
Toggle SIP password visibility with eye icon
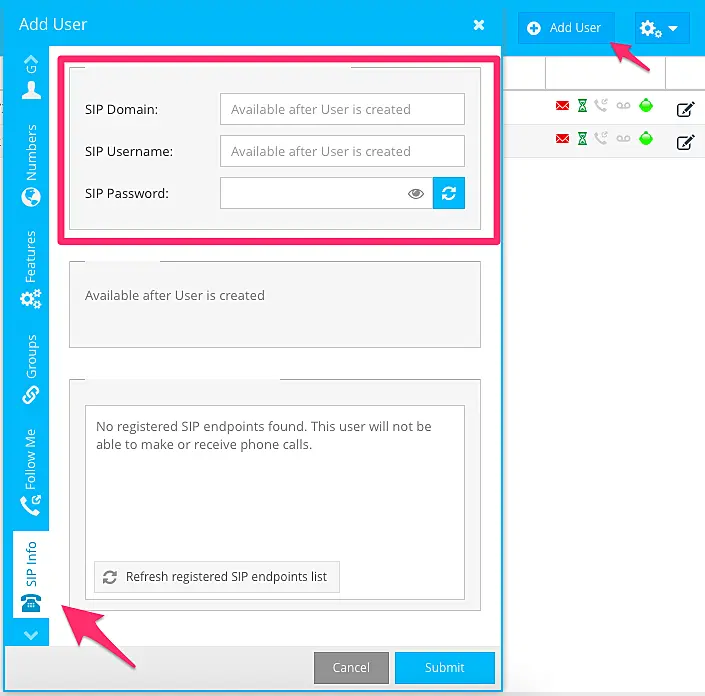[x=416, y=194]
